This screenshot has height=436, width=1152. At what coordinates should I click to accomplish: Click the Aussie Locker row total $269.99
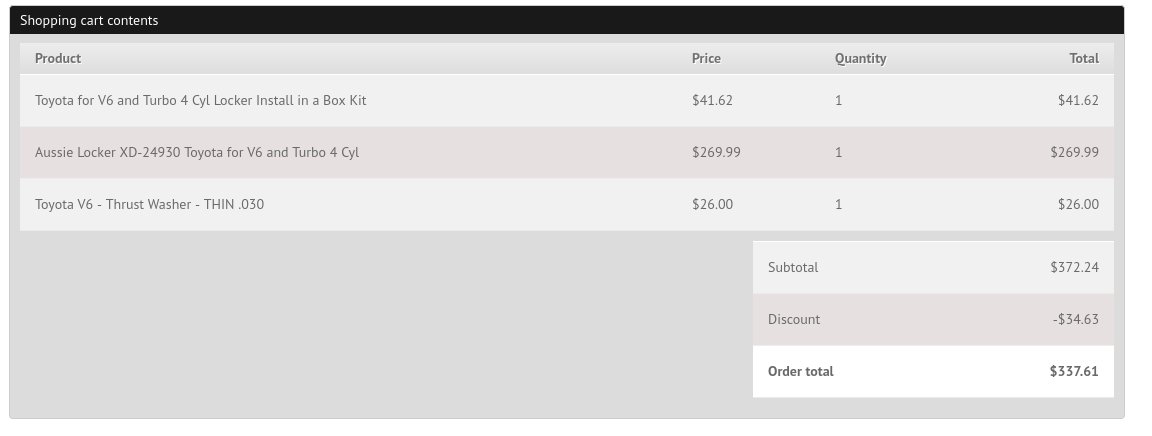coord(1075,152)
